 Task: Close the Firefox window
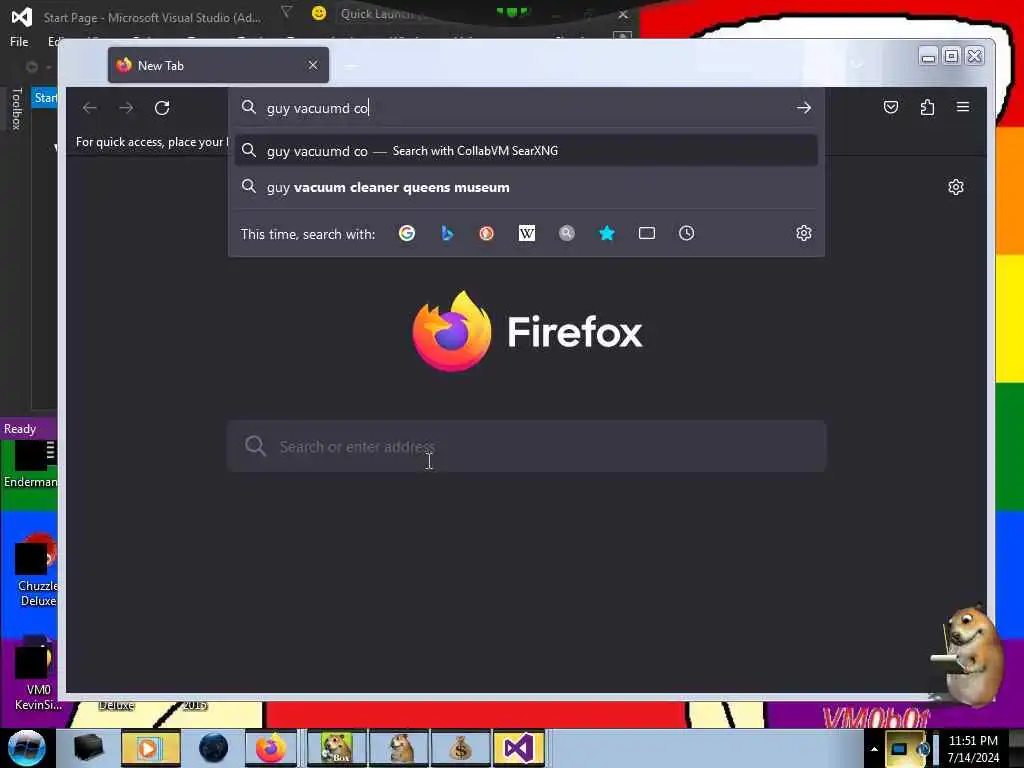[975, 57]
